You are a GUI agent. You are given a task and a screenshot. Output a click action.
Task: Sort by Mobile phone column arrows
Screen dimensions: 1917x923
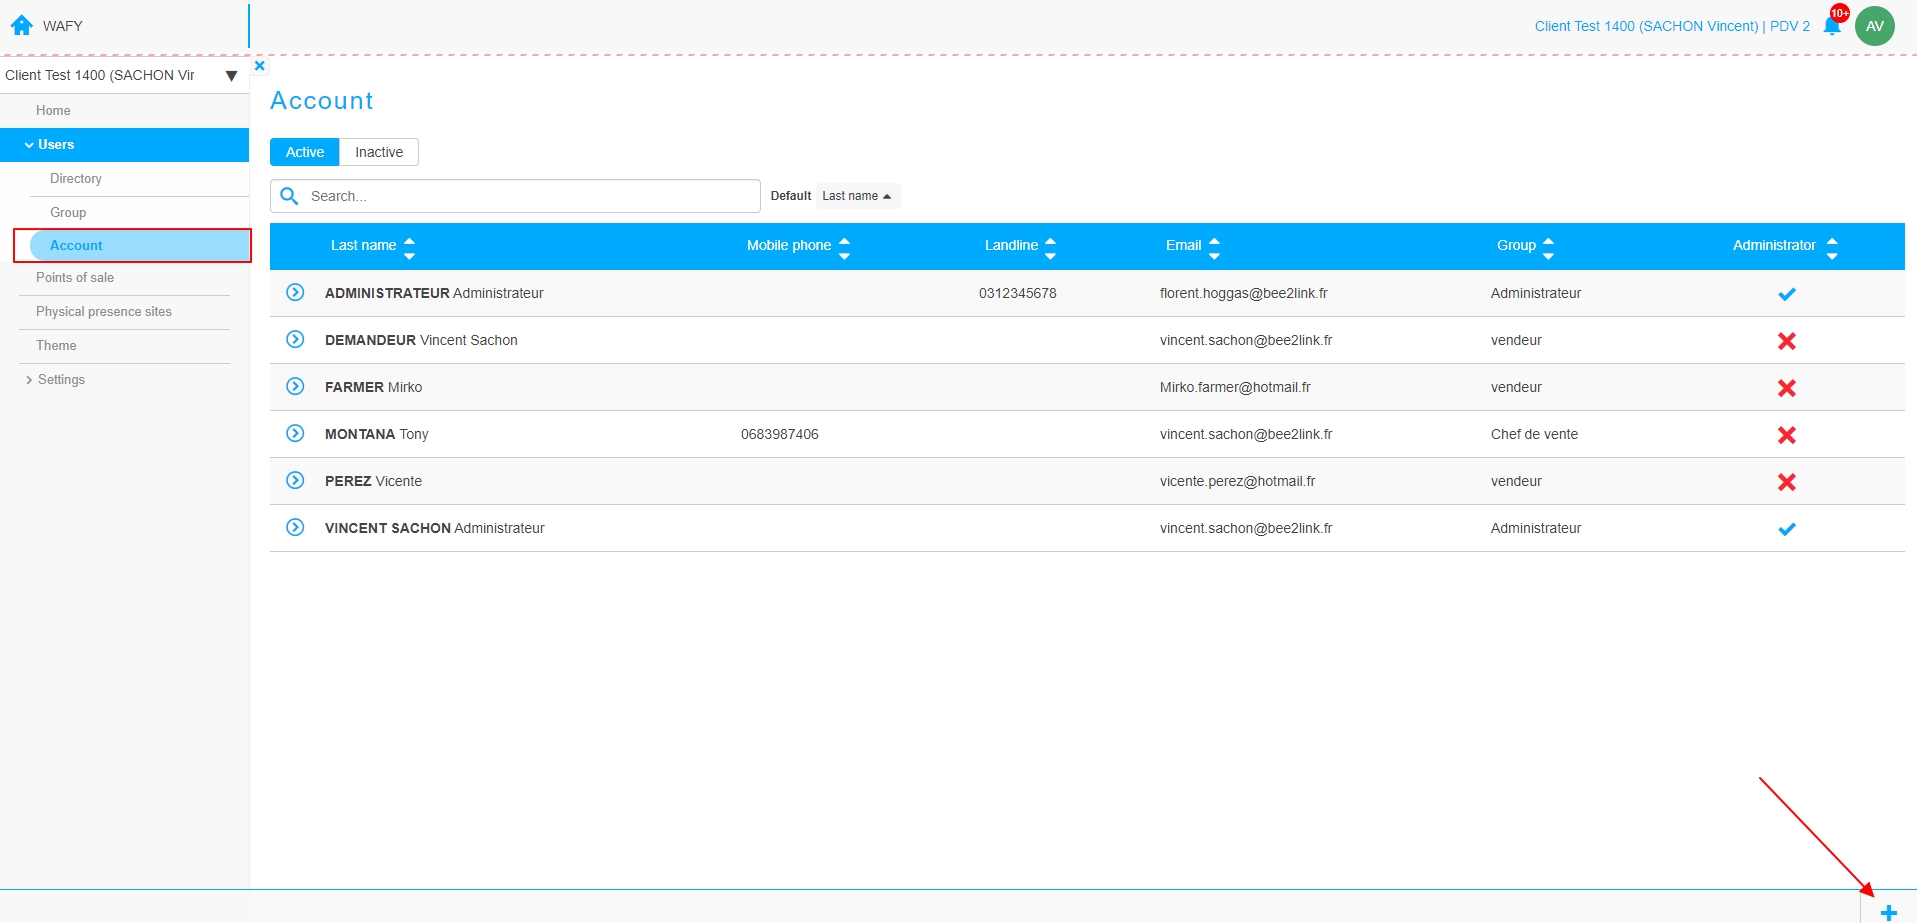click(x=844, y=248)
